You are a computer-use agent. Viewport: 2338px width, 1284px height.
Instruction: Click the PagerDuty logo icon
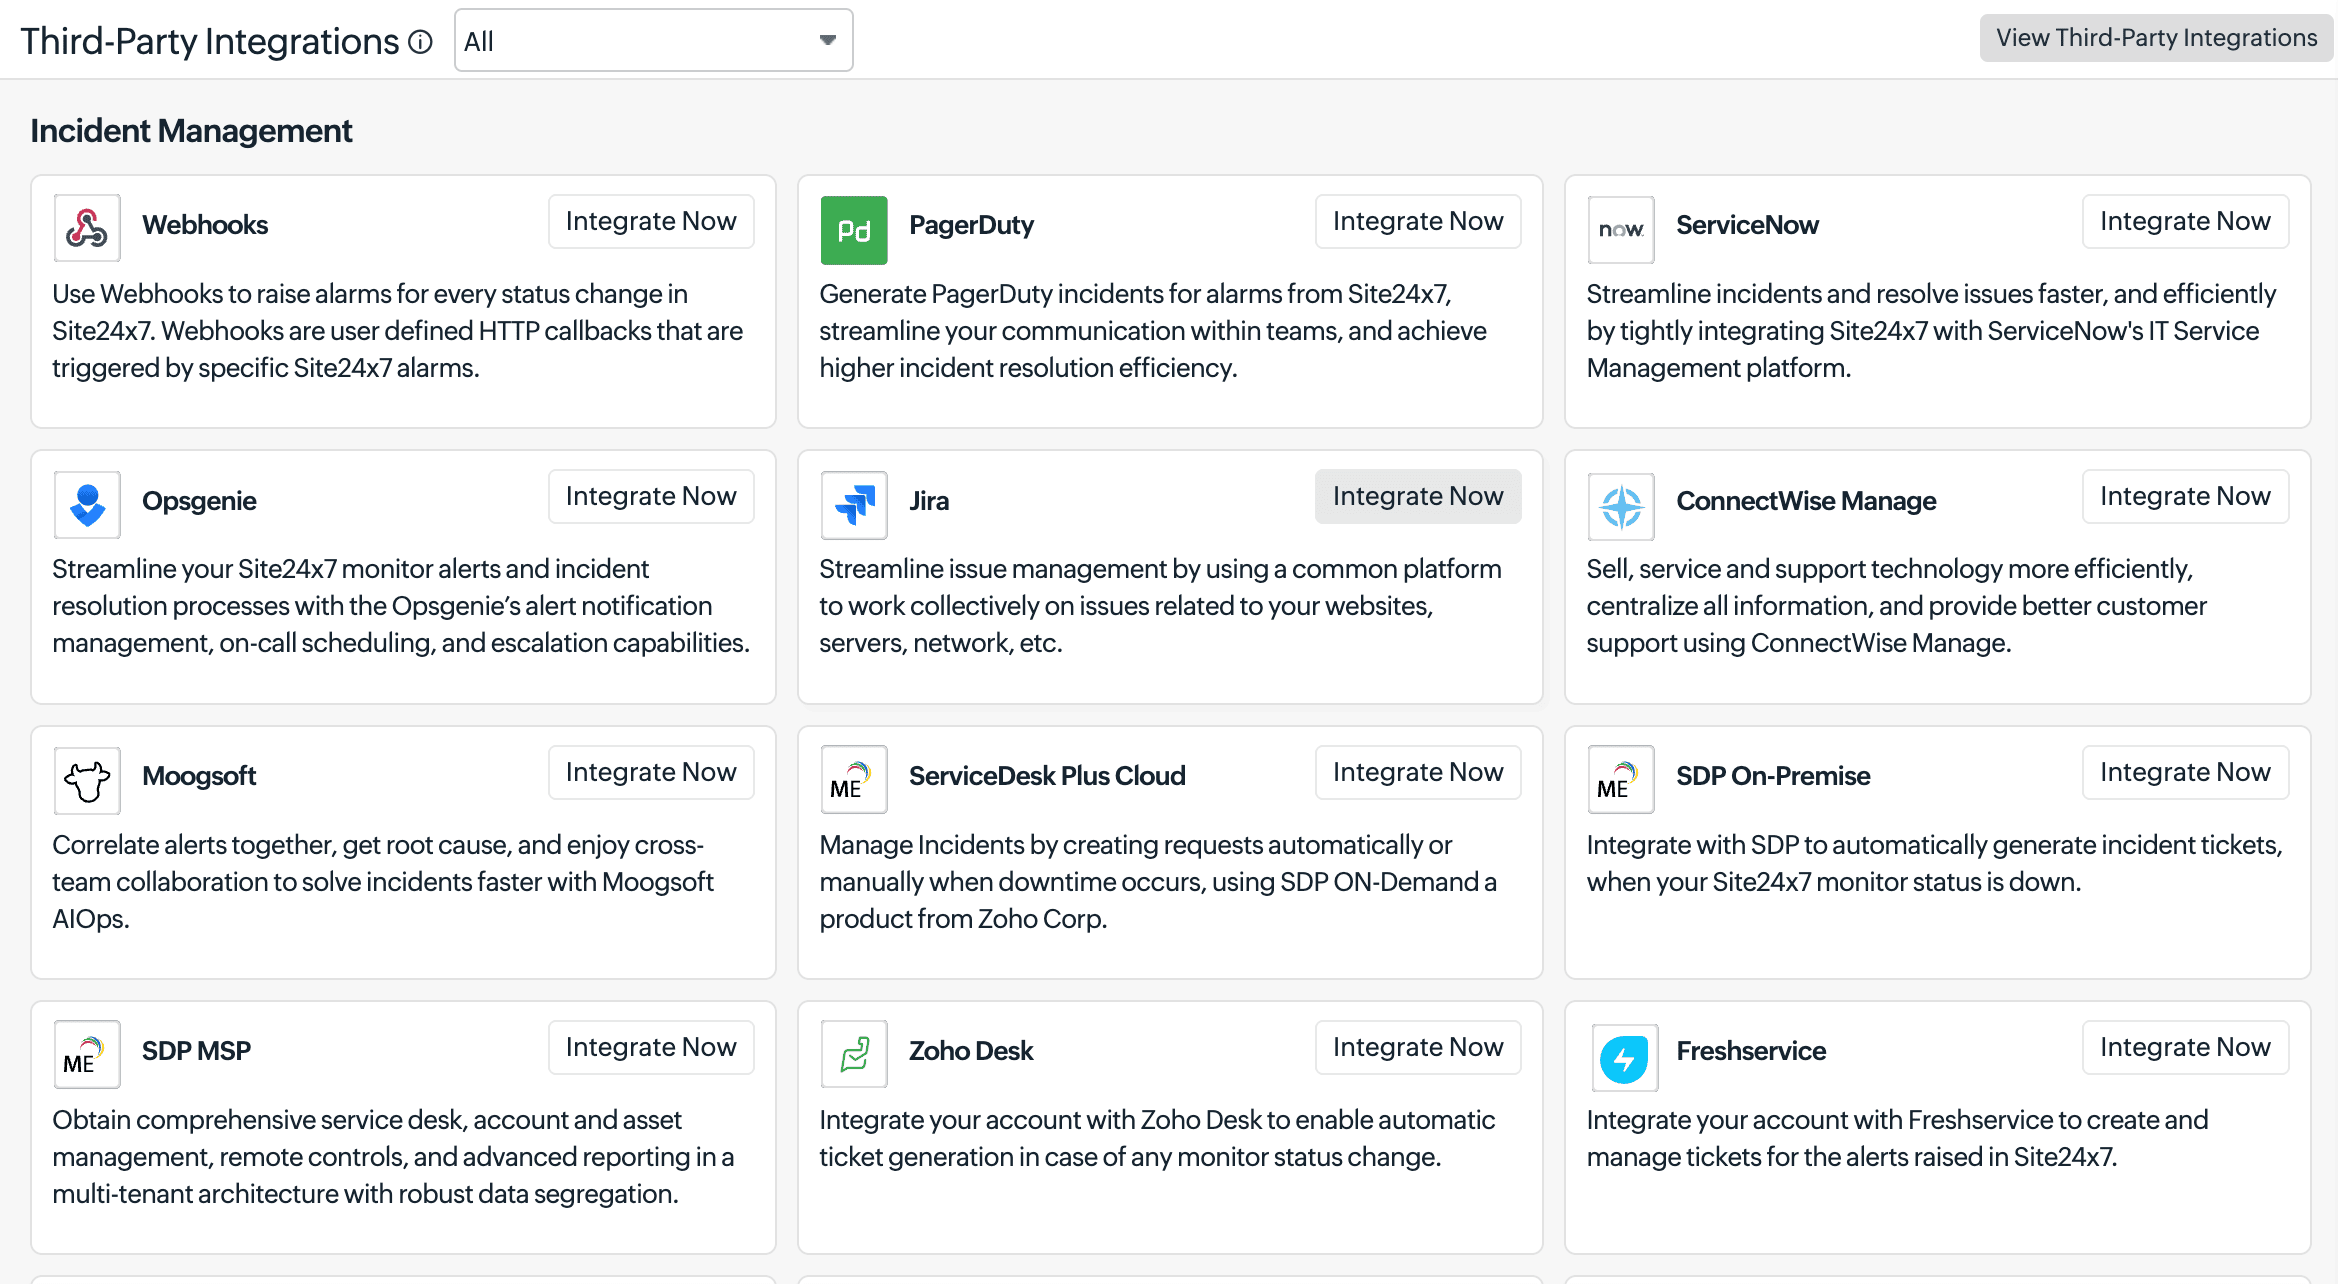click(854, 229)
